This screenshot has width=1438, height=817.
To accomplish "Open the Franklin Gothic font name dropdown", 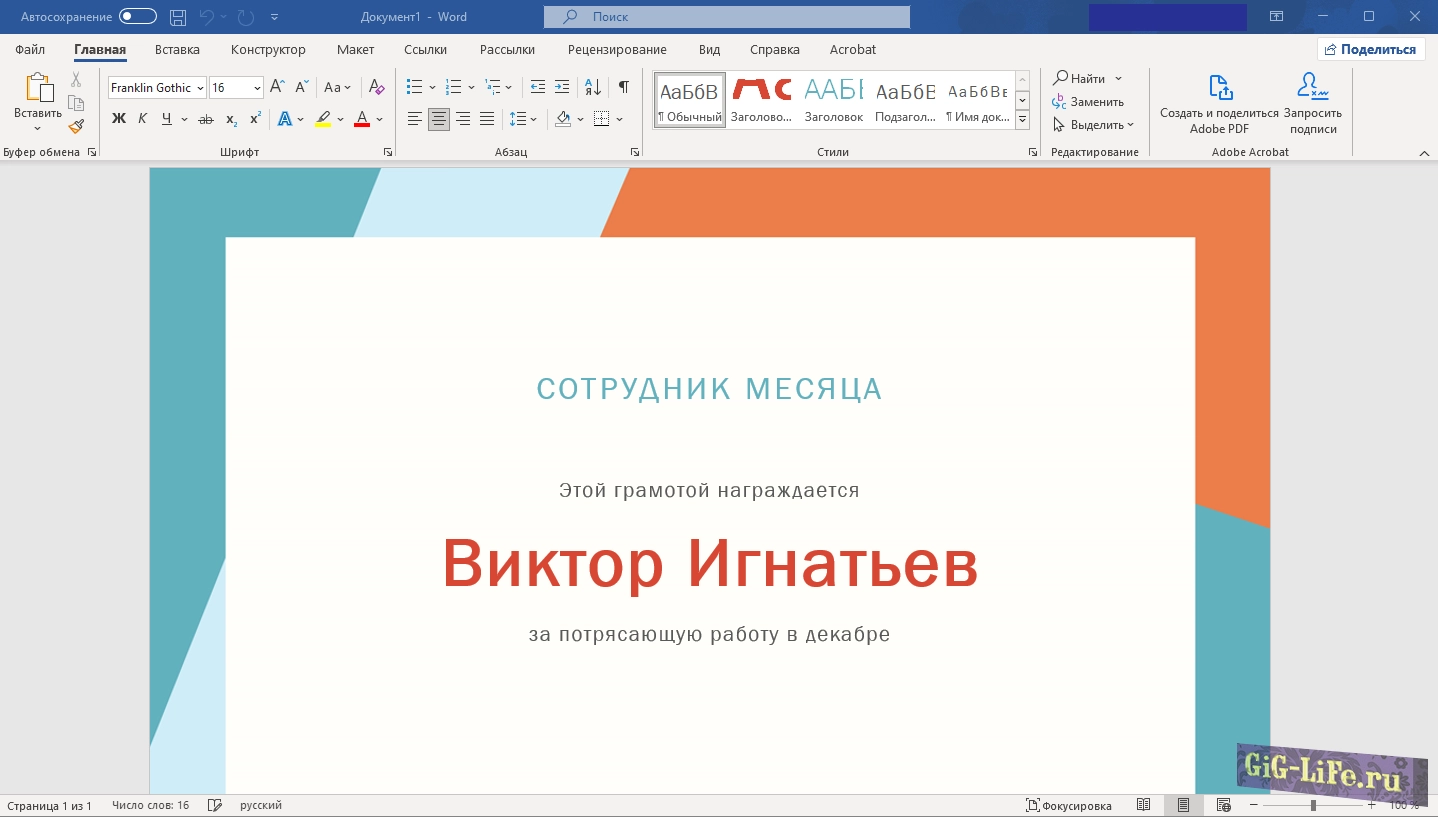I will (200, 88).
